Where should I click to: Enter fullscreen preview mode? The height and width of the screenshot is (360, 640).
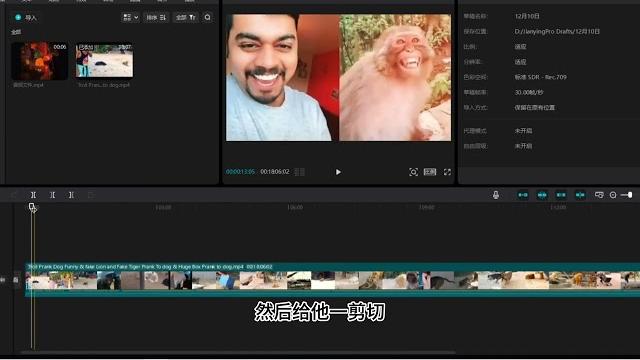click(447, 172)
